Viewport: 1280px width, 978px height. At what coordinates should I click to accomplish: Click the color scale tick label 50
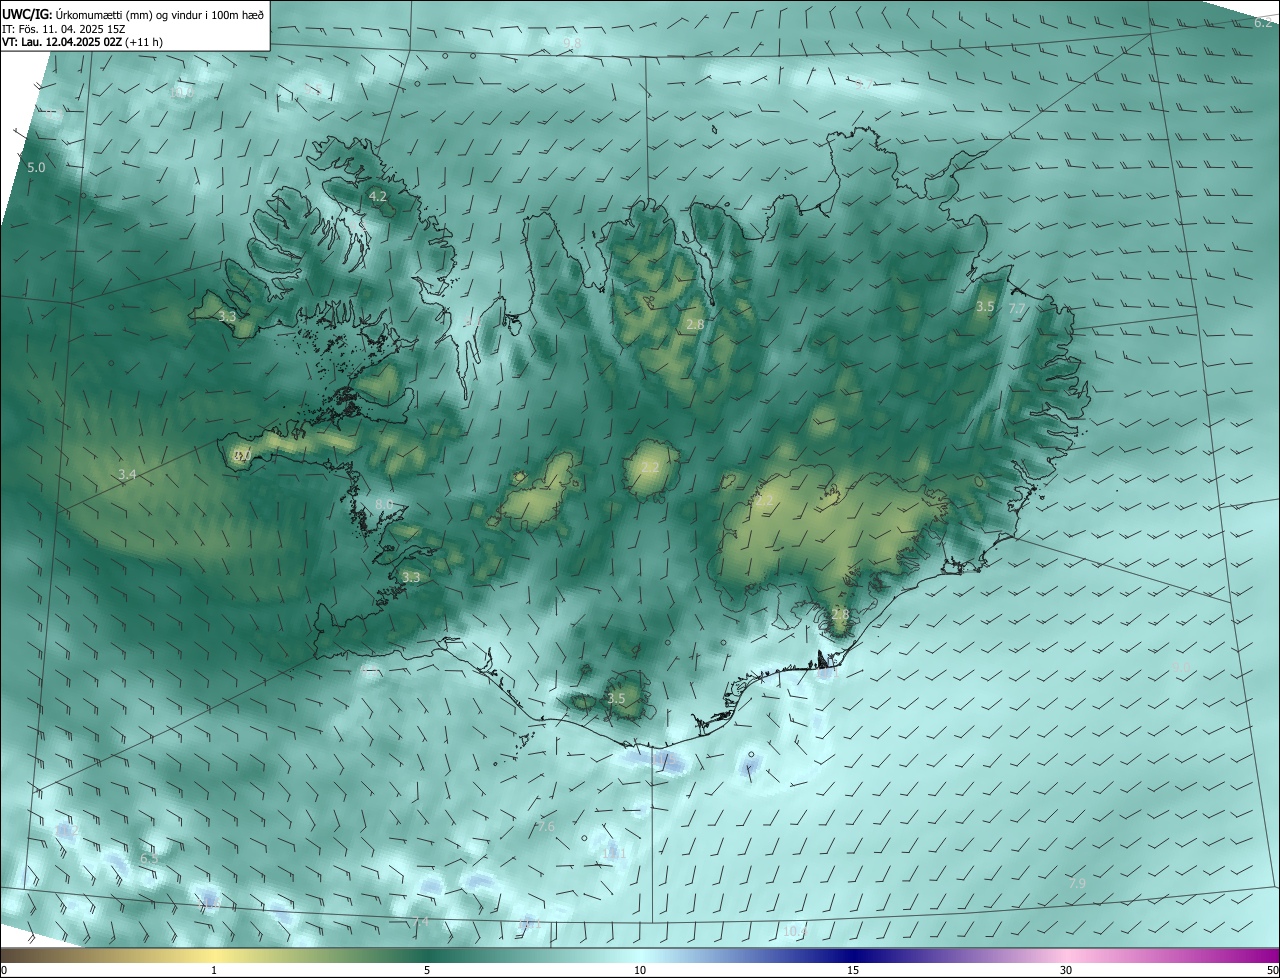[1272, 970]
